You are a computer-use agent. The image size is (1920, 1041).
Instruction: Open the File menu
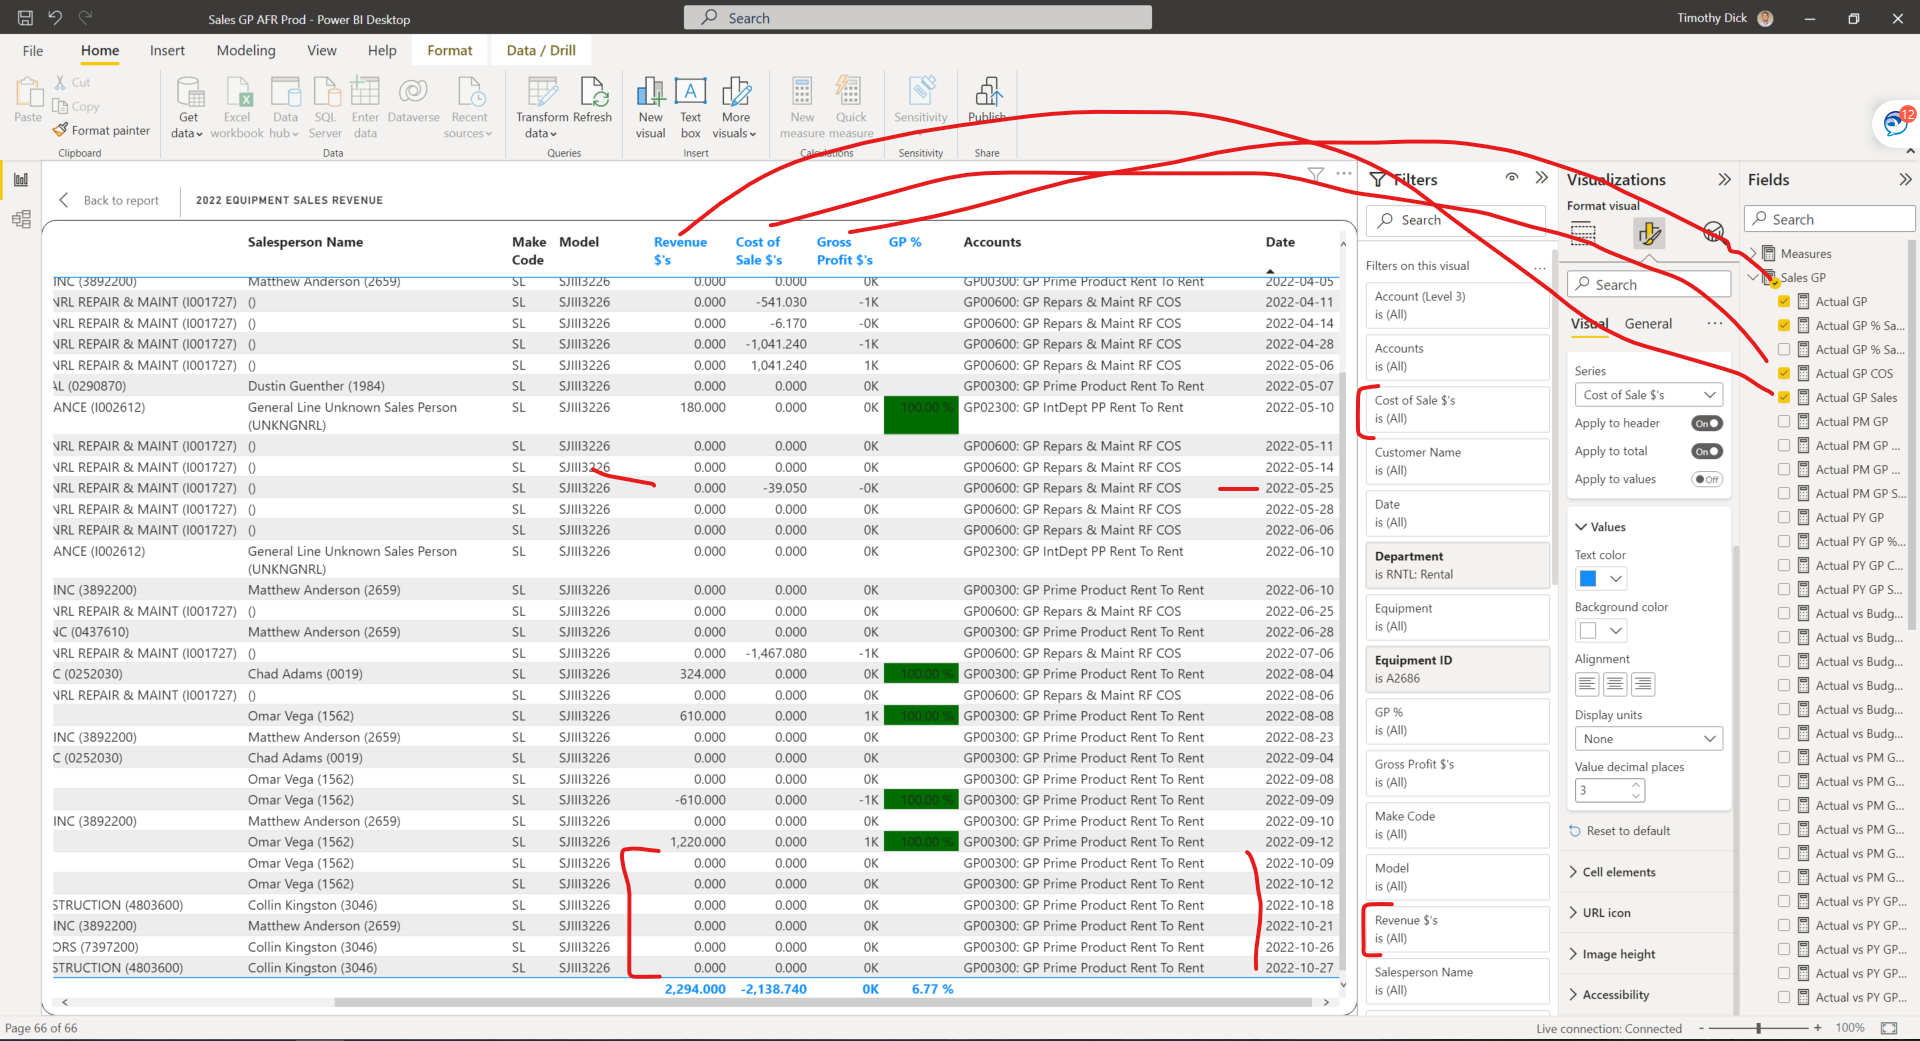(x=33, y=51)
